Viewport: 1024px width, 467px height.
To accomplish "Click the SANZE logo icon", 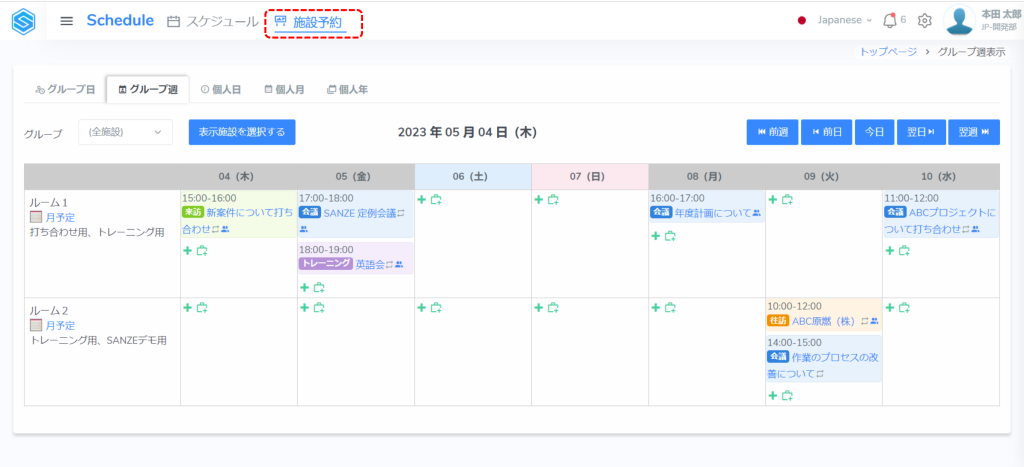I will [23, 21].
